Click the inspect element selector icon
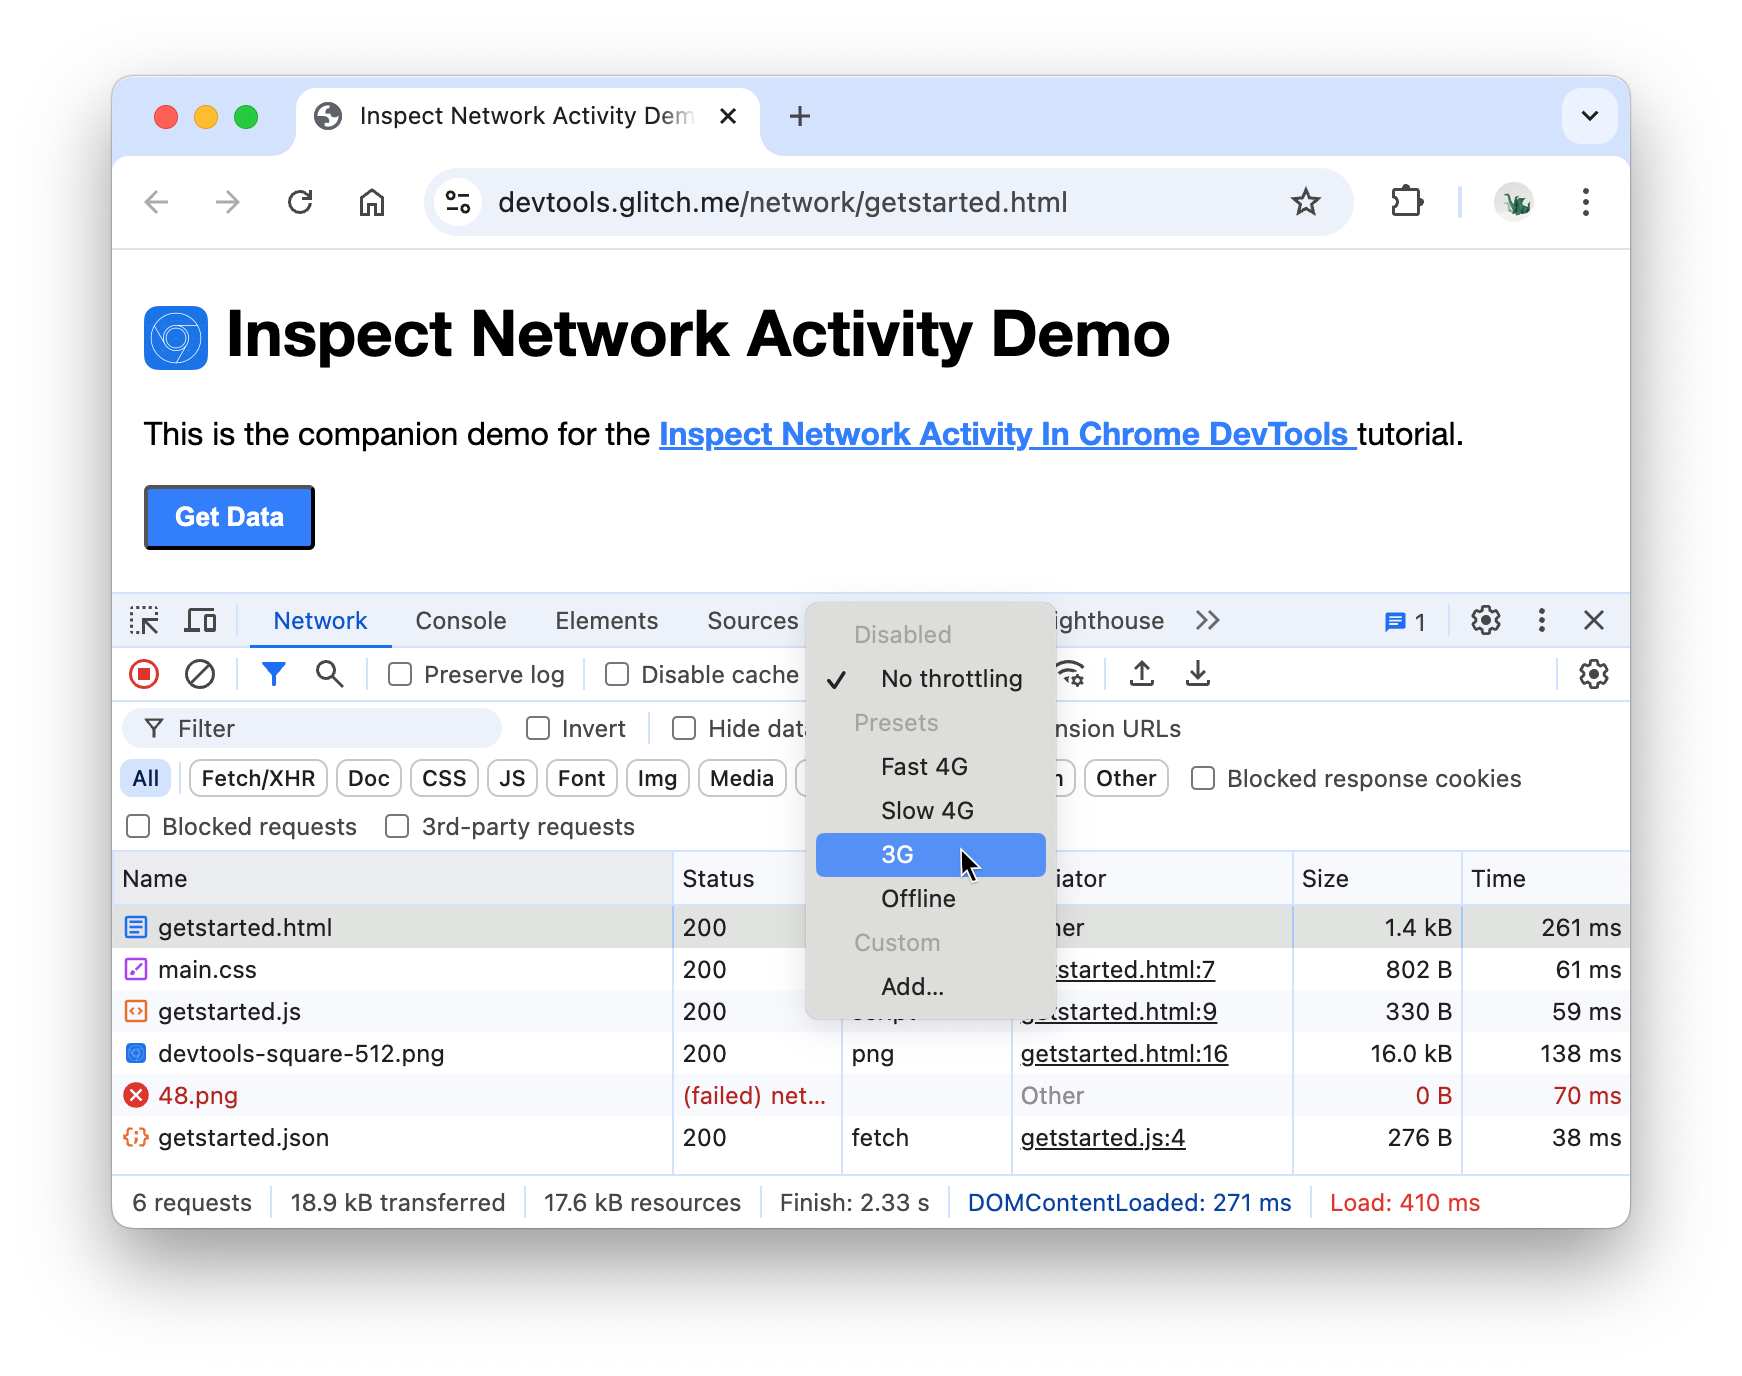The height and width of the screenshot is (1376, 1742). click(144, 621)
